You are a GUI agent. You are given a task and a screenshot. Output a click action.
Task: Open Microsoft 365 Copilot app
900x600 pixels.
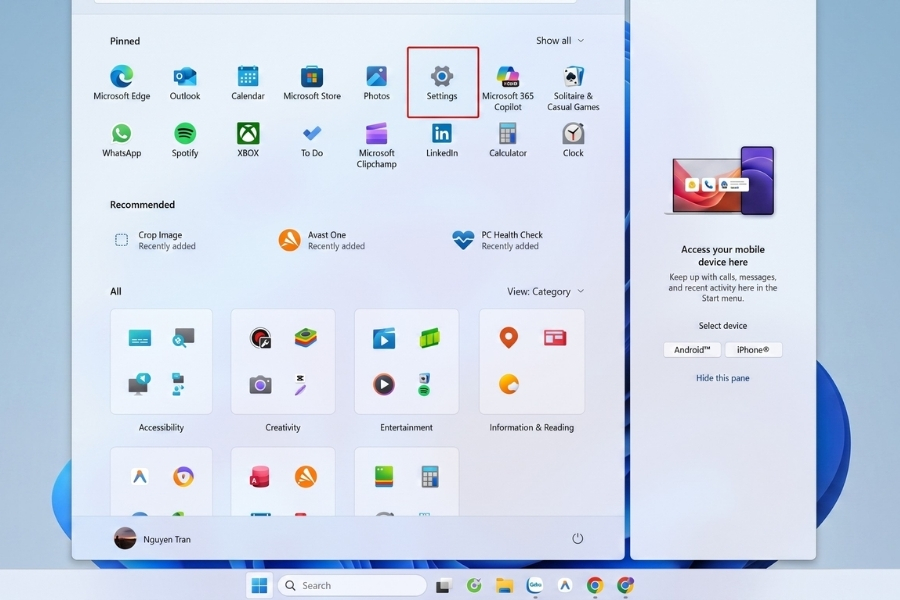[x=507, y=88]
